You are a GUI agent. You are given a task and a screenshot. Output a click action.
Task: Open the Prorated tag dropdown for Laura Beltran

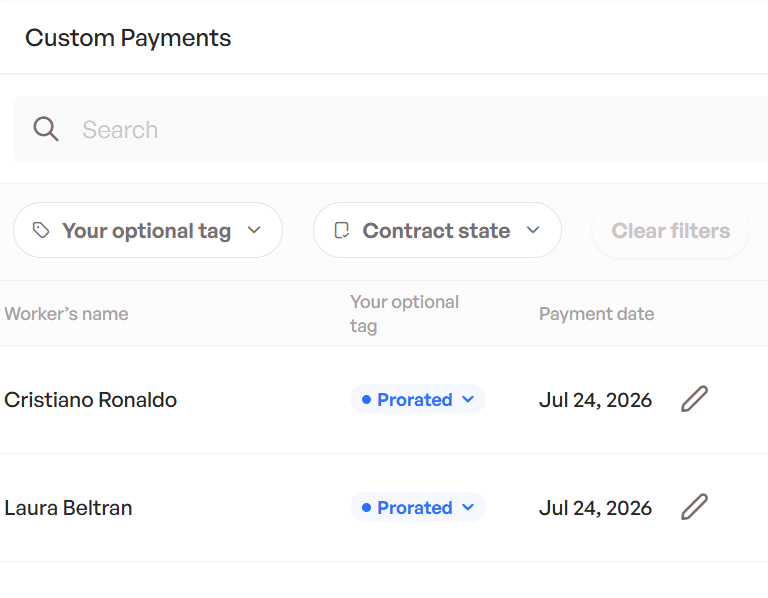coord(418,507)
